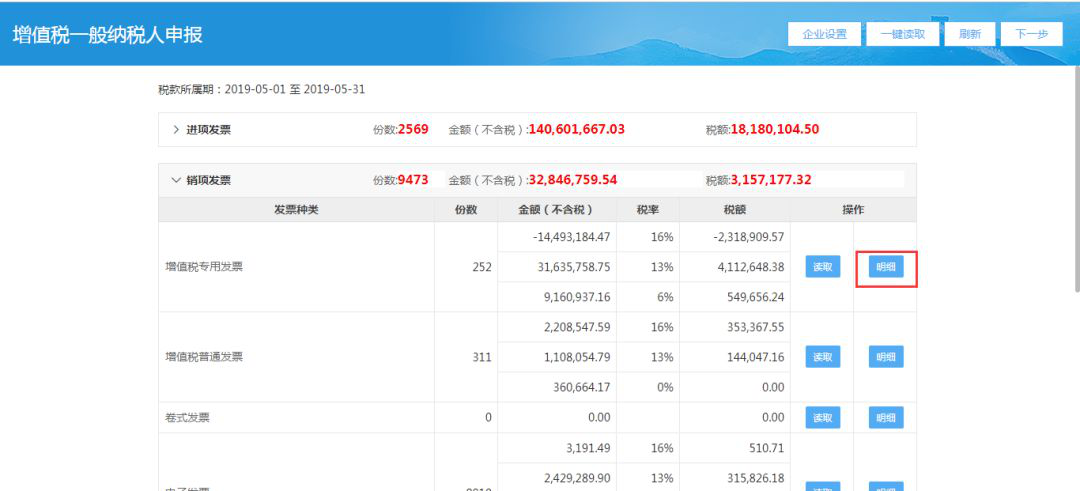Click 销项发票 amount 32,846,759.54

[572, 180]
